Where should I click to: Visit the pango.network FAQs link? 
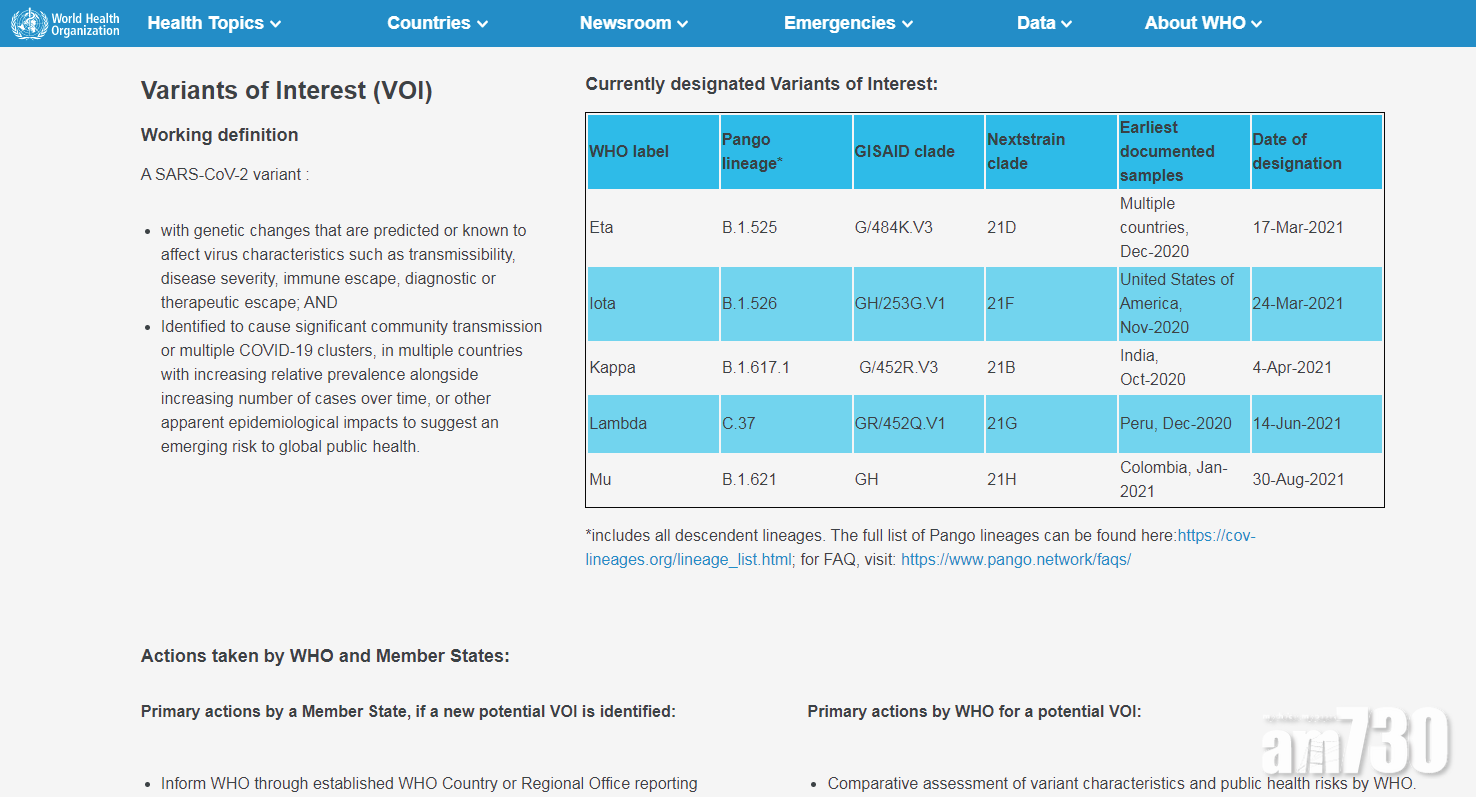1015,560
